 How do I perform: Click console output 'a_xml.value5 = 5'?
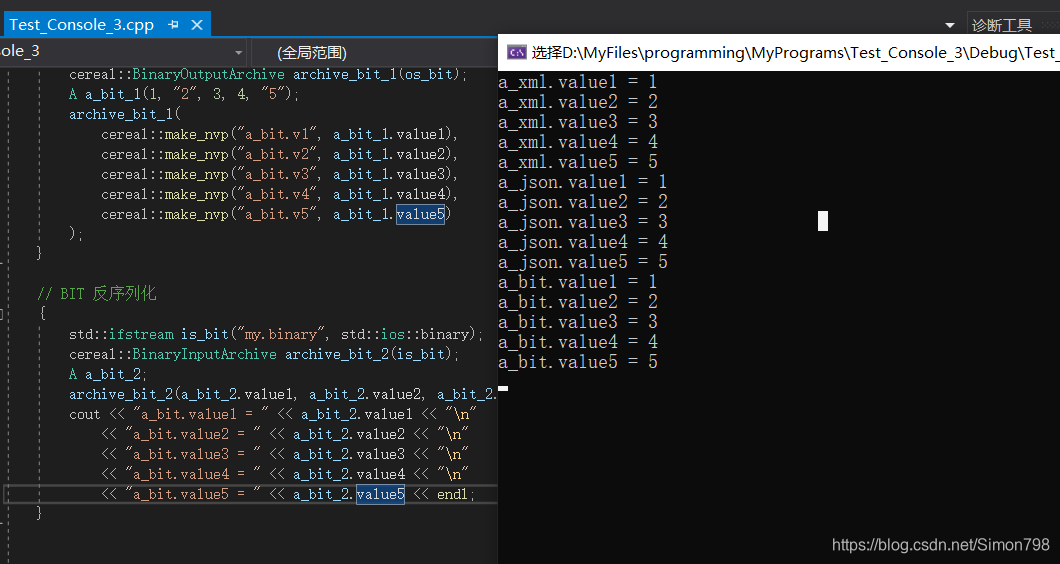(x=578, y=162)
